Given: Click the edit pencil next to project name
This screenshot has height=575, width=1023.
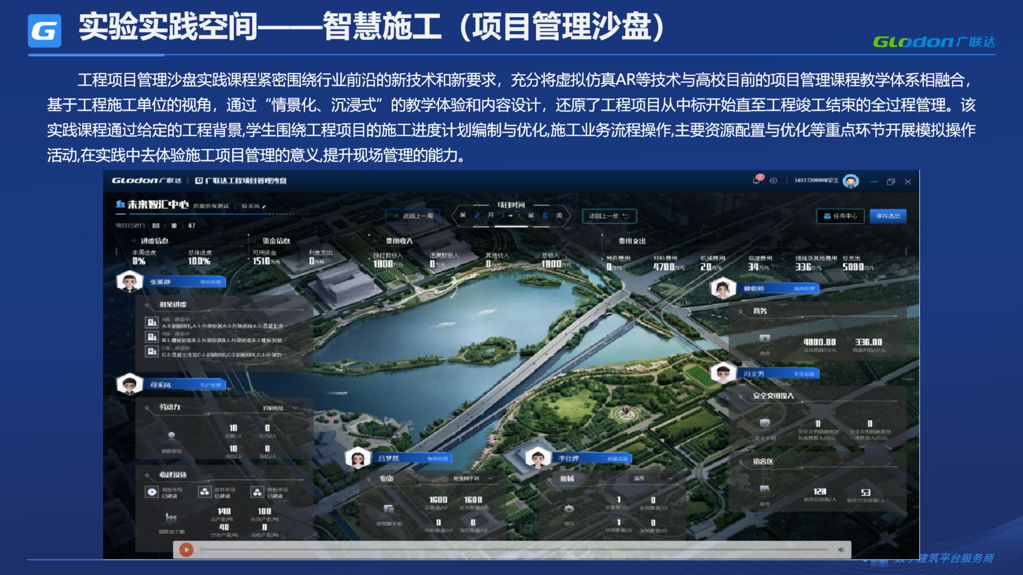Looking at the screenshot, I should pos(264,206).
